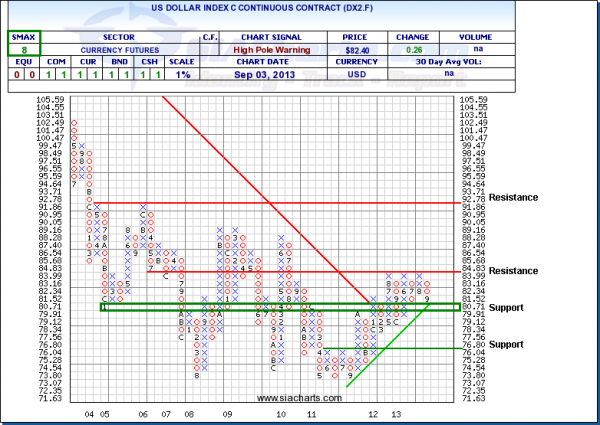Click the Support label near 76.80

click(x=506, y=343)
